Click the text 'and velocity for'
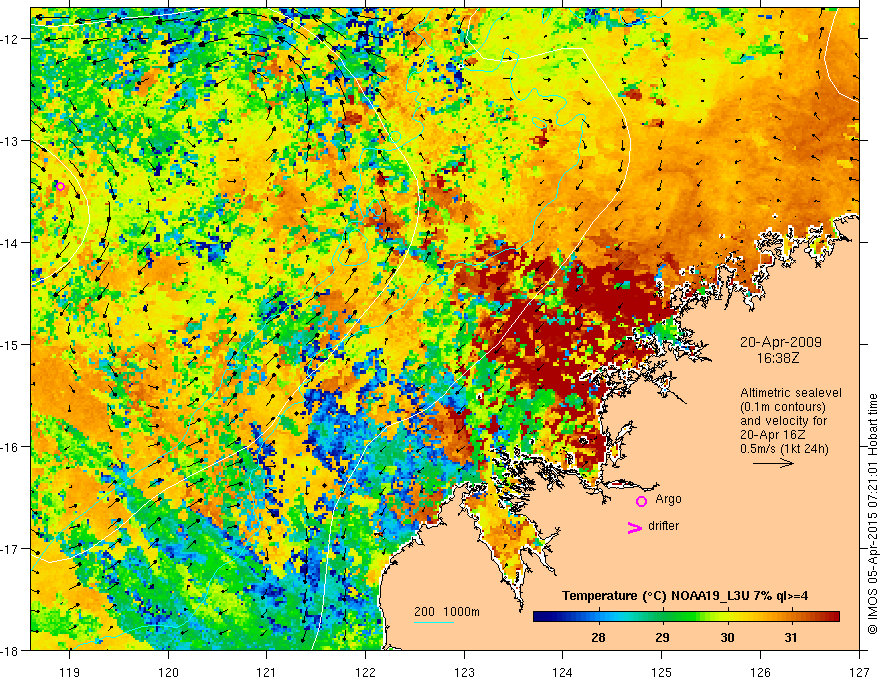This screenshot has width=880, height=680. coord(783,421)
